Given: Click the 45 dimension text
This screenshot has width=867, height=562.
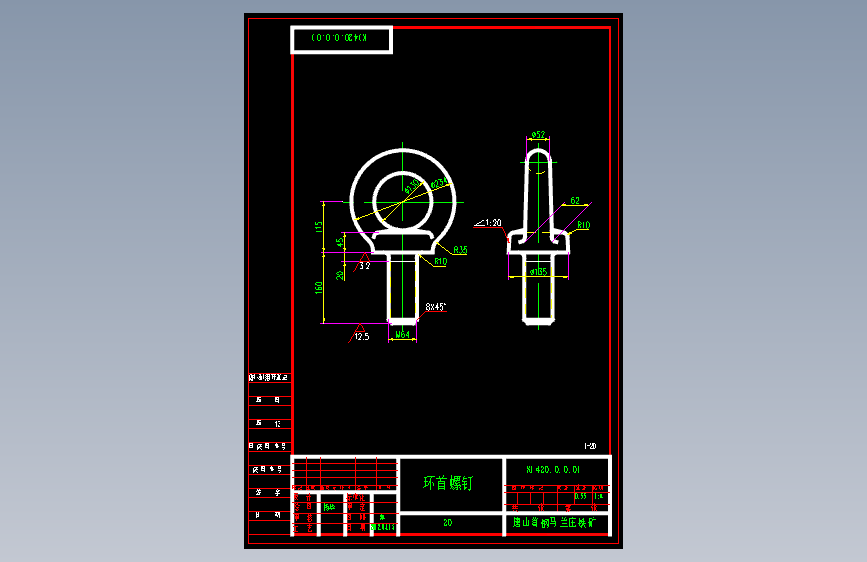Looking at the screenshot, I should coord(340,242).
